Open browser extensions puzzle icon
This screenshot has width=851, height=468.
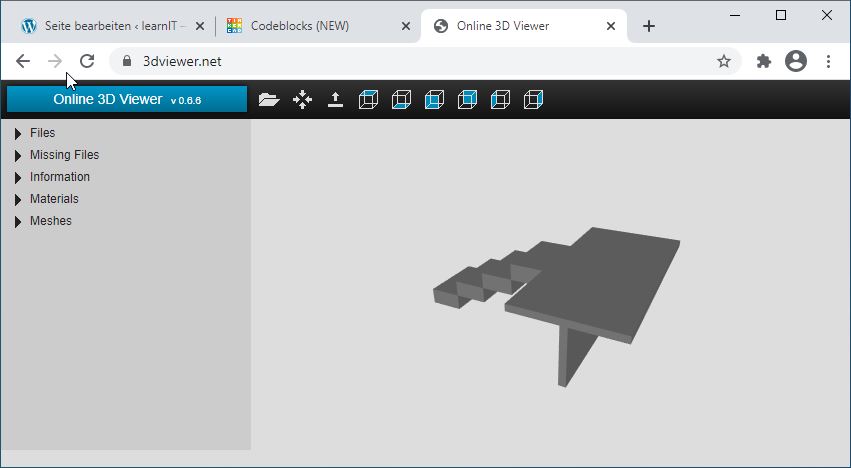(x=764, y=61)
